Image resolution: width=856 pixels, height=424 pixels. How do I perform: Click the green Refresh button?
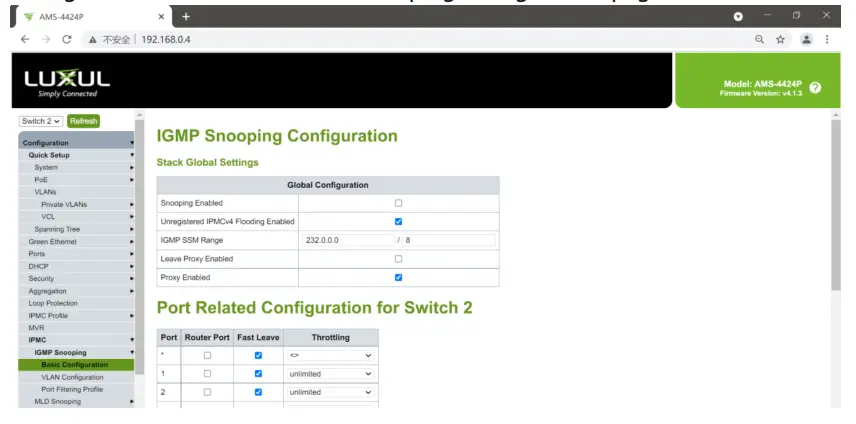pyautogui.click(x=84, y=121)
